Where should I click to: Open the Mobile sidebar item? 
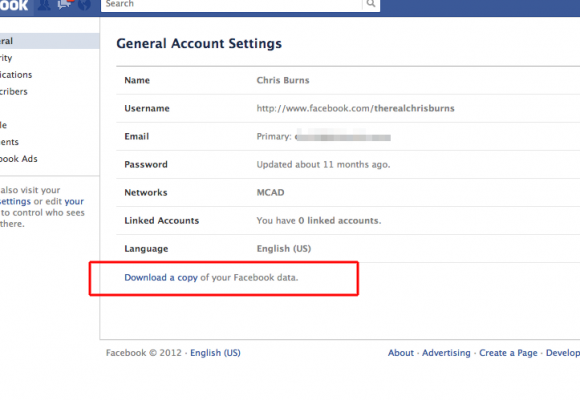tap(3, 125)
